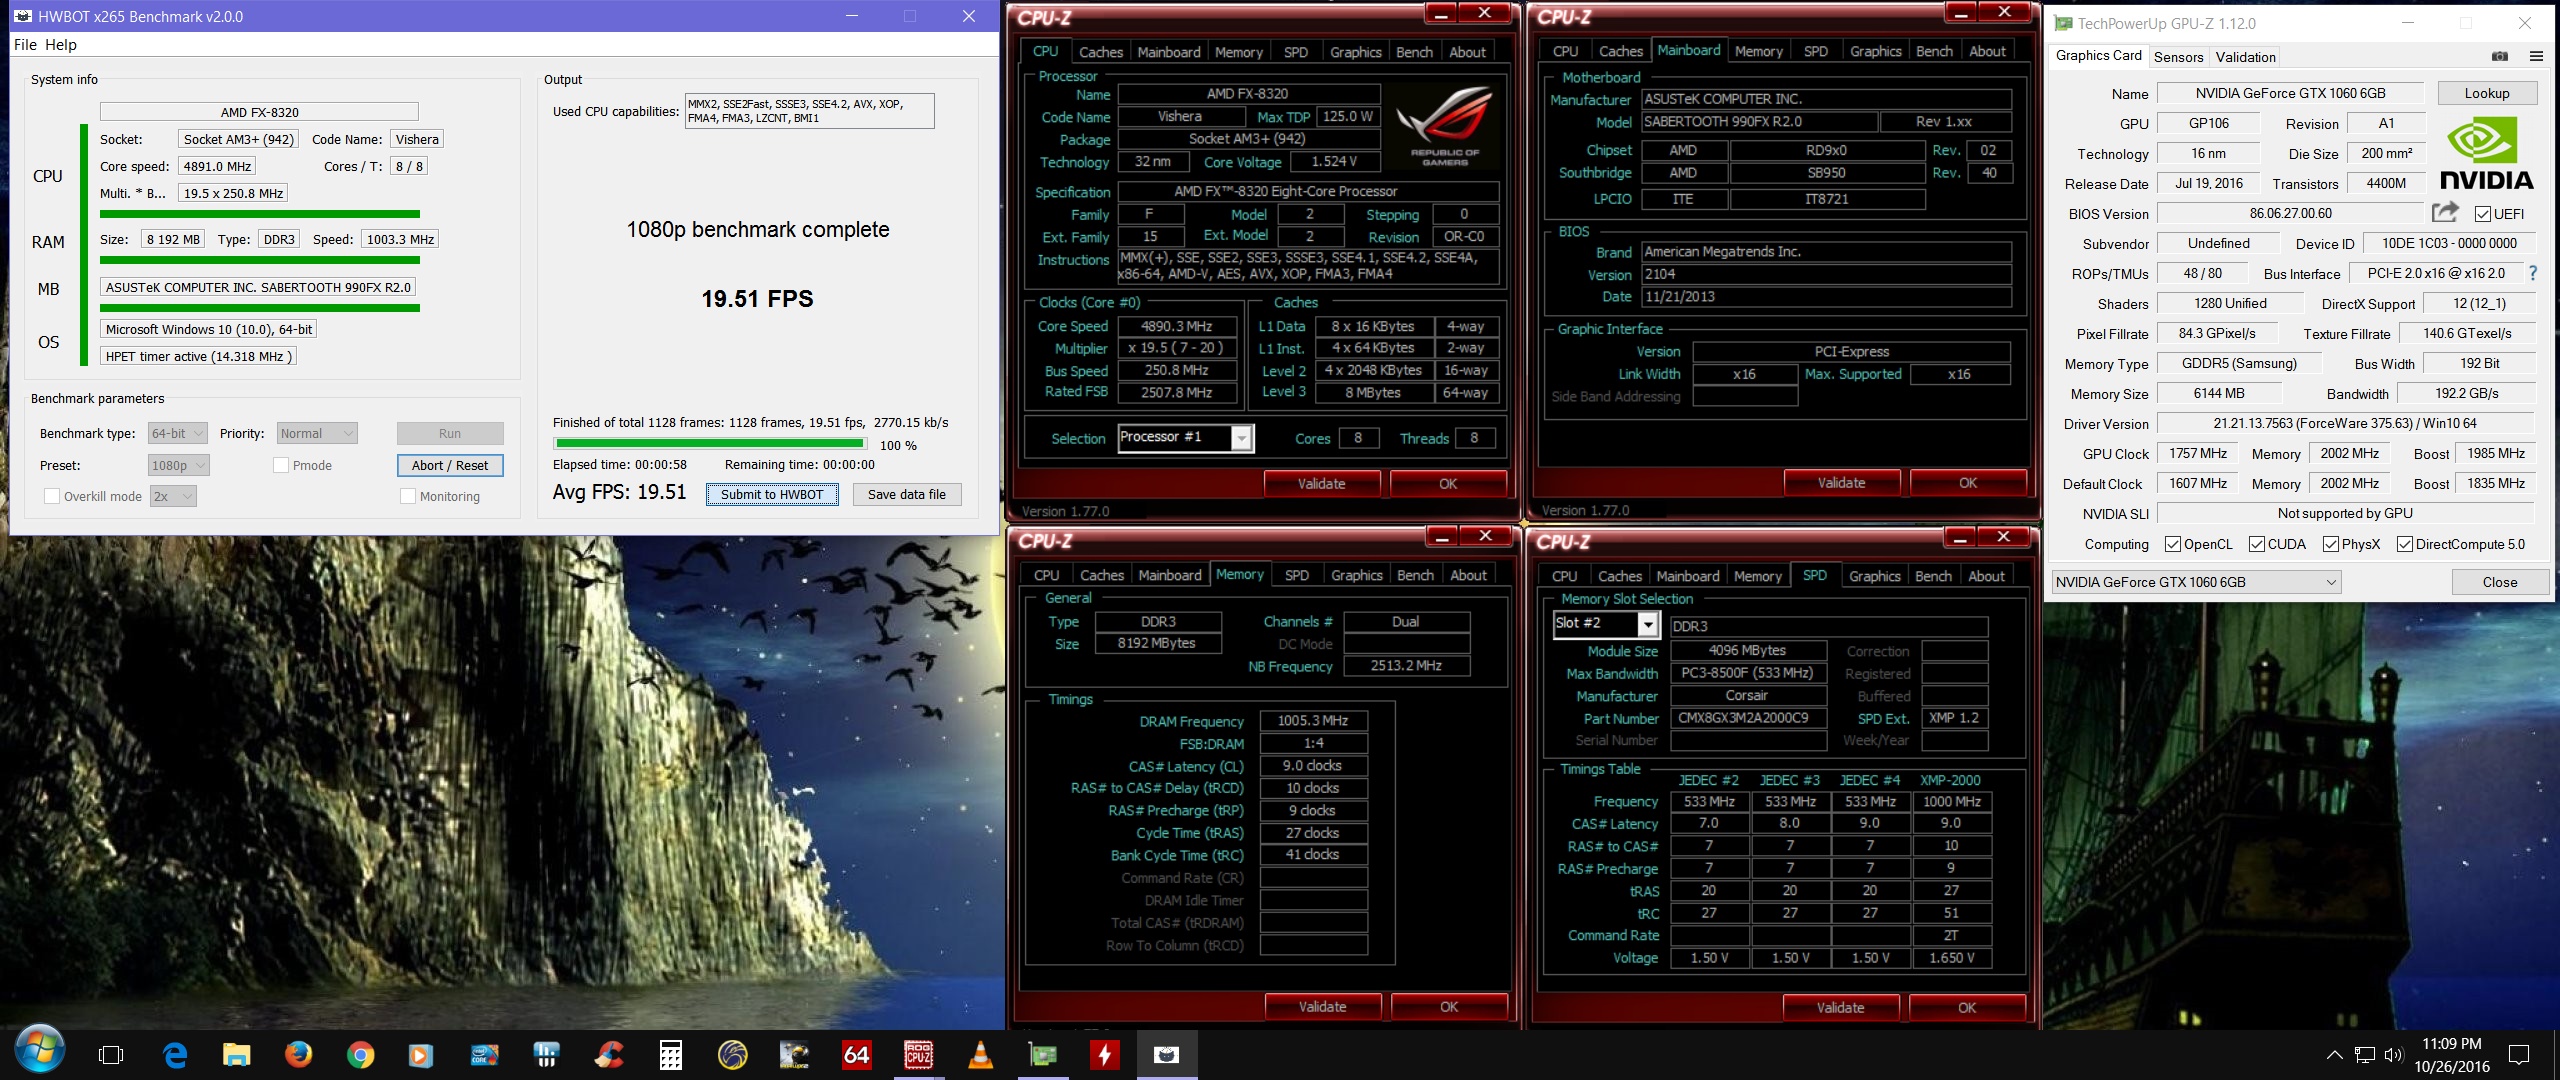Click the Close button in GPU-Z

(2499, 582)
